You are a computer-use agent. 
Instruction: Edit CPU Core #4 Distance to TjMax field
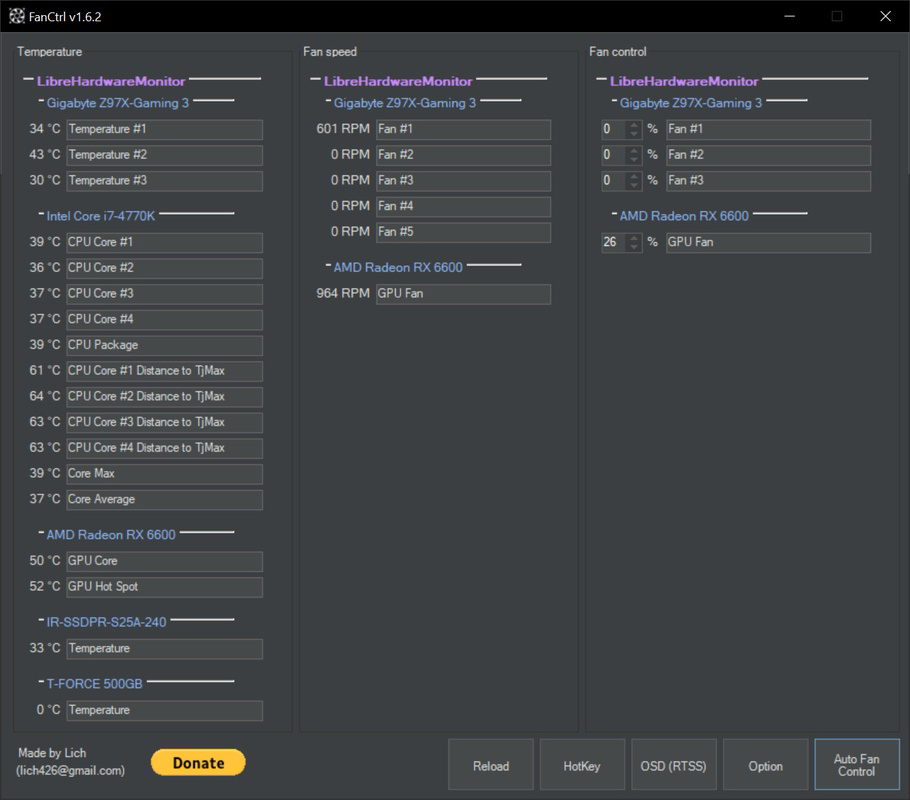(x=164, y=448)
